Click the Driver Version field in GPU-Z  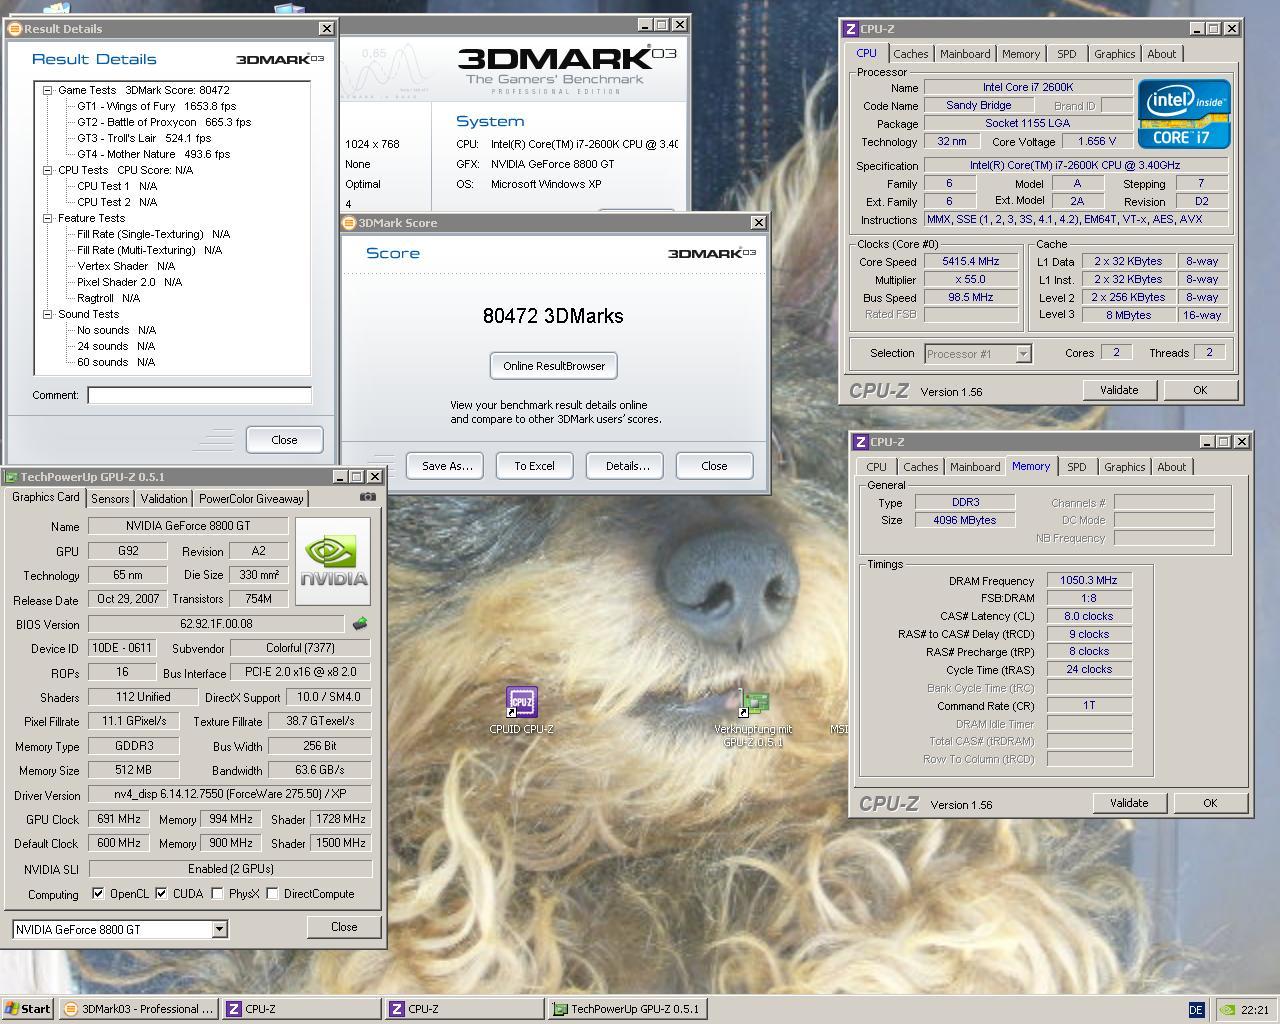230,795
